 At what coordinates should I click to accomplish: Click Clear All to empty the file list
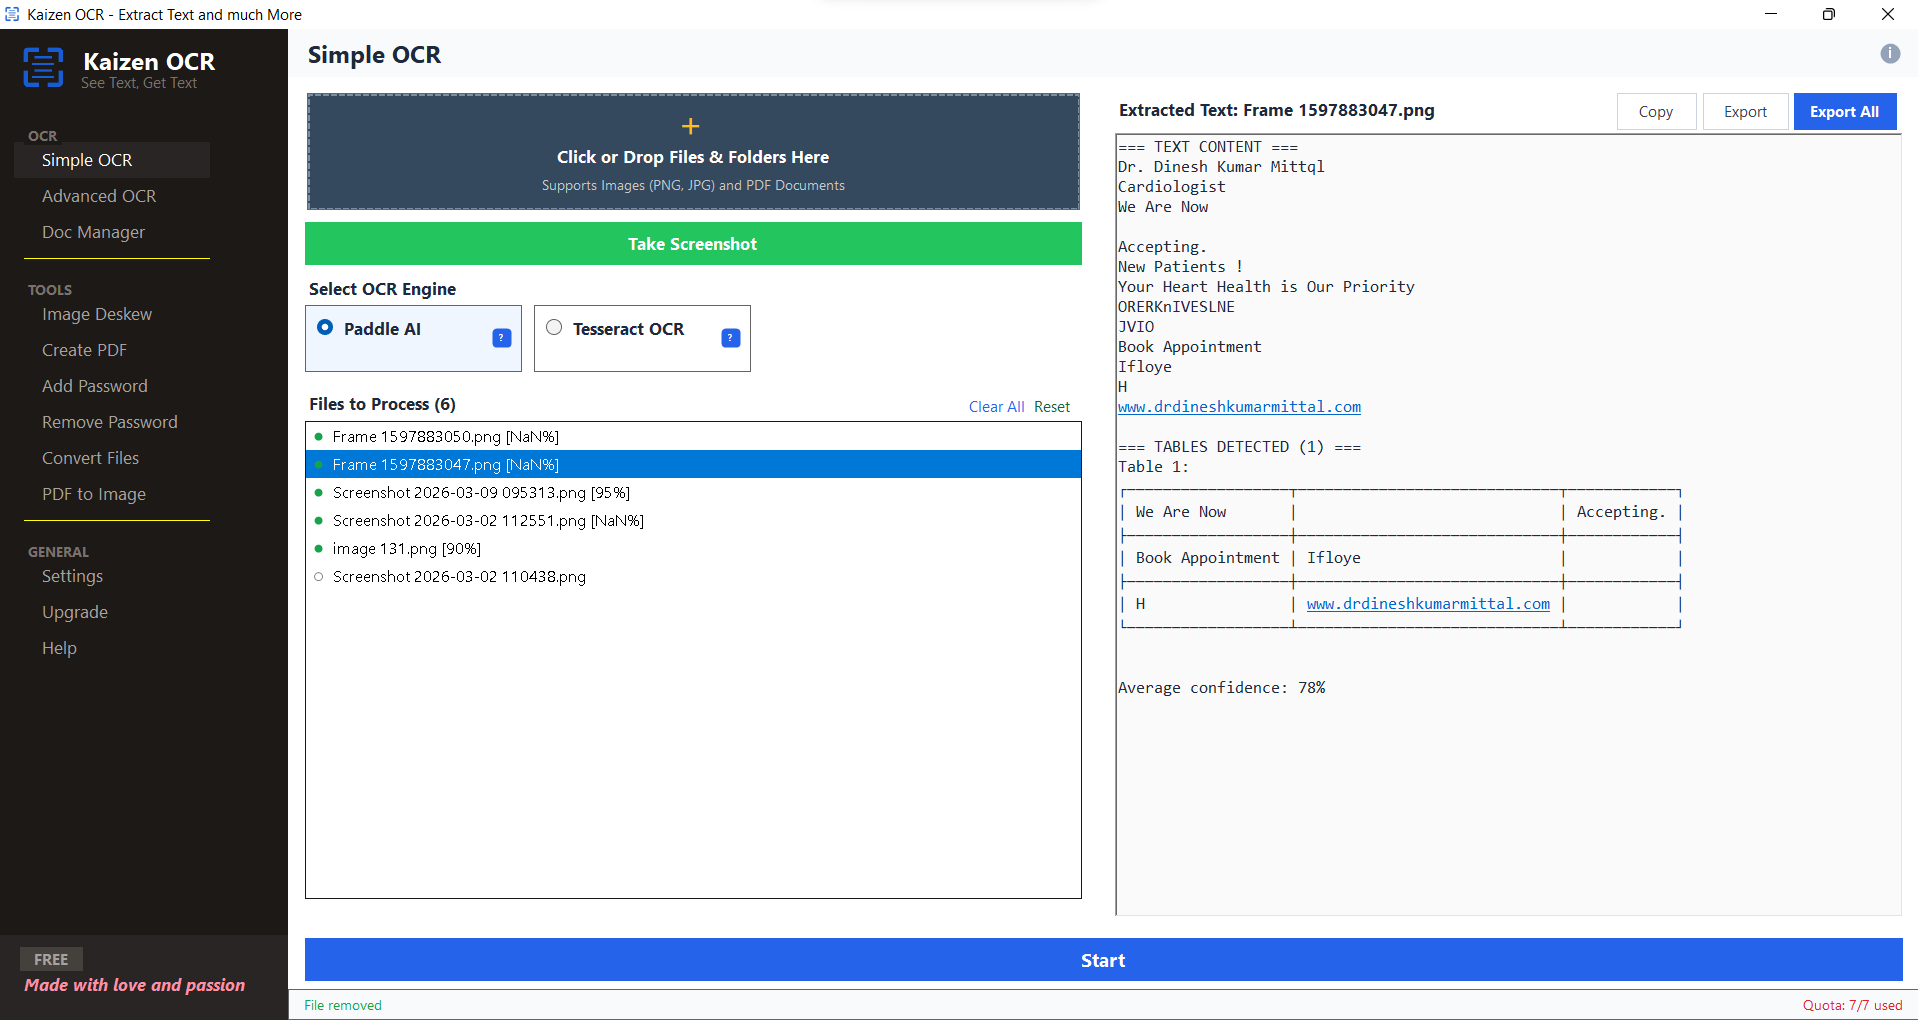pos(995,406)
